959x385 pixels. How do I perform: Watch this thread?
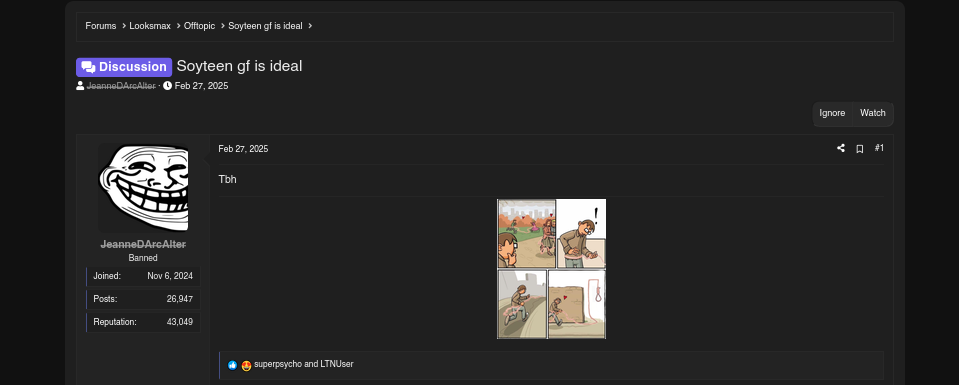pyautogui.click(x=873, y=113)
